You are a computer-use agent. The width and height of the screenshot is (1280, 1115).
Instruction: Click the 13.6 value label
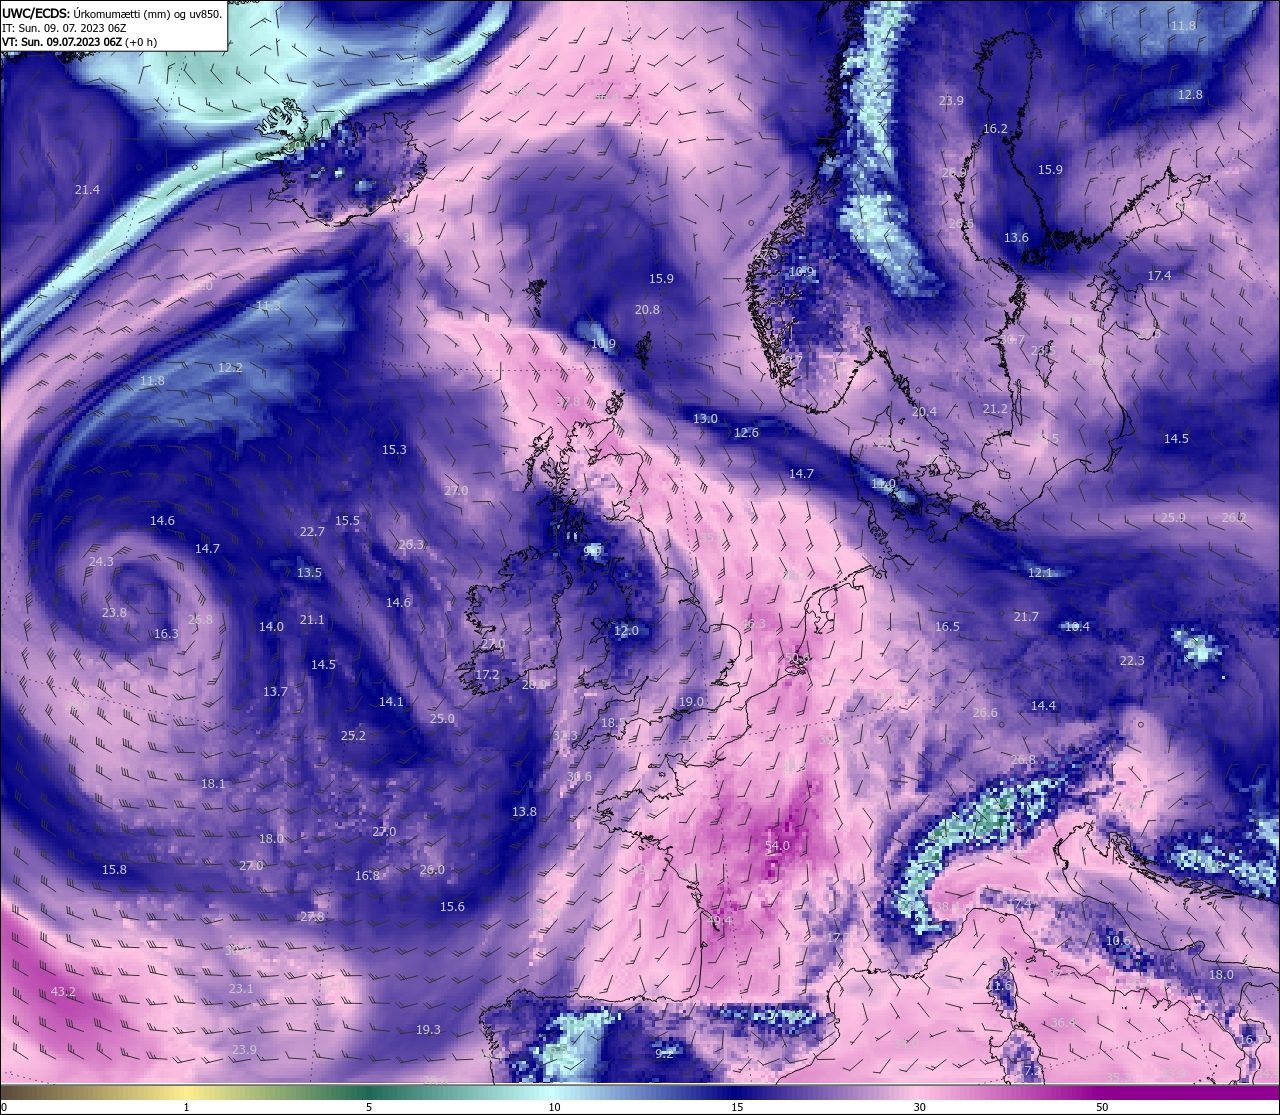tap(1016, 238)
